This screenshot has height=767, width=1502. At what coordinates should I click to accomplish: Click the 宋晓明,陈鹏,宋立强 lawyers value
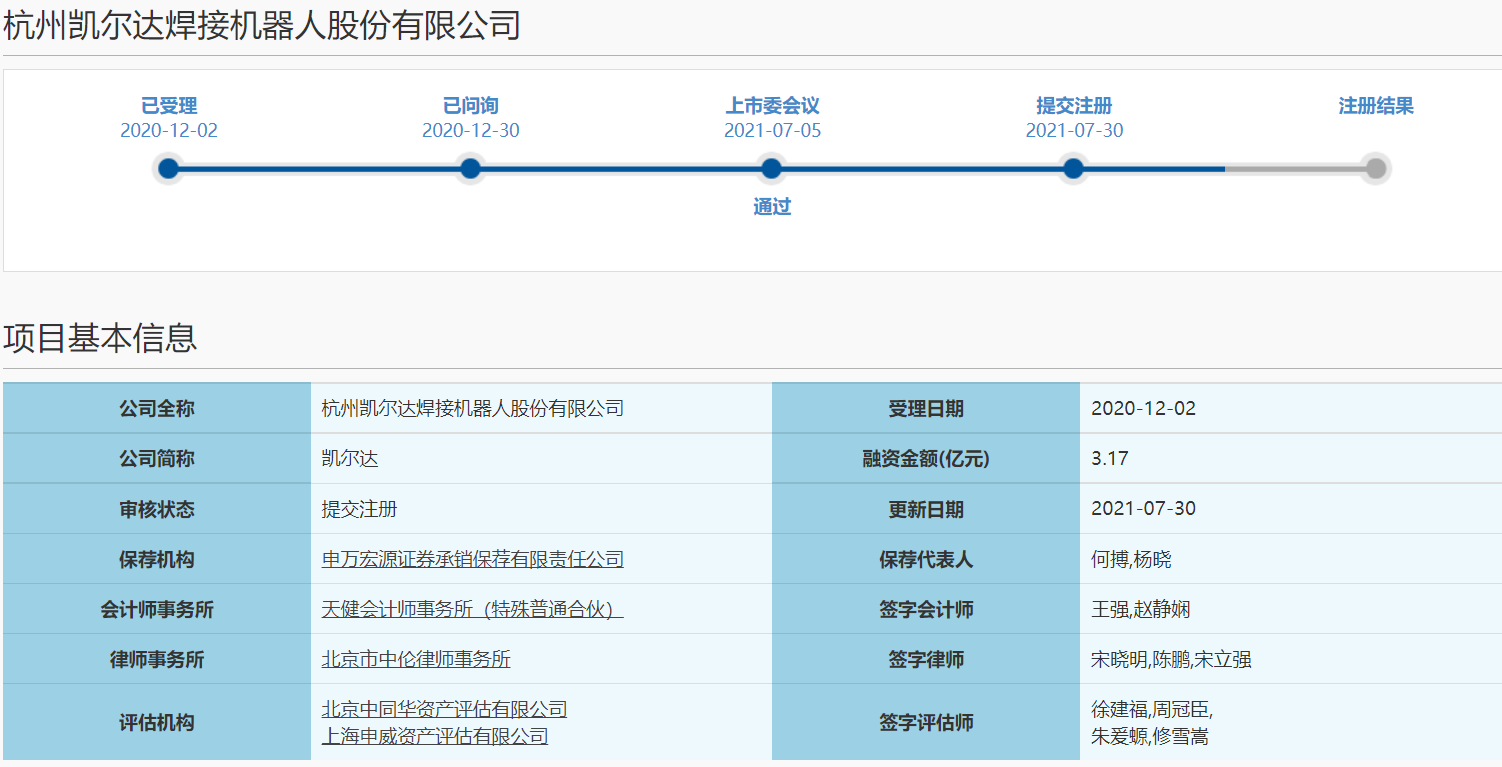1171,659
